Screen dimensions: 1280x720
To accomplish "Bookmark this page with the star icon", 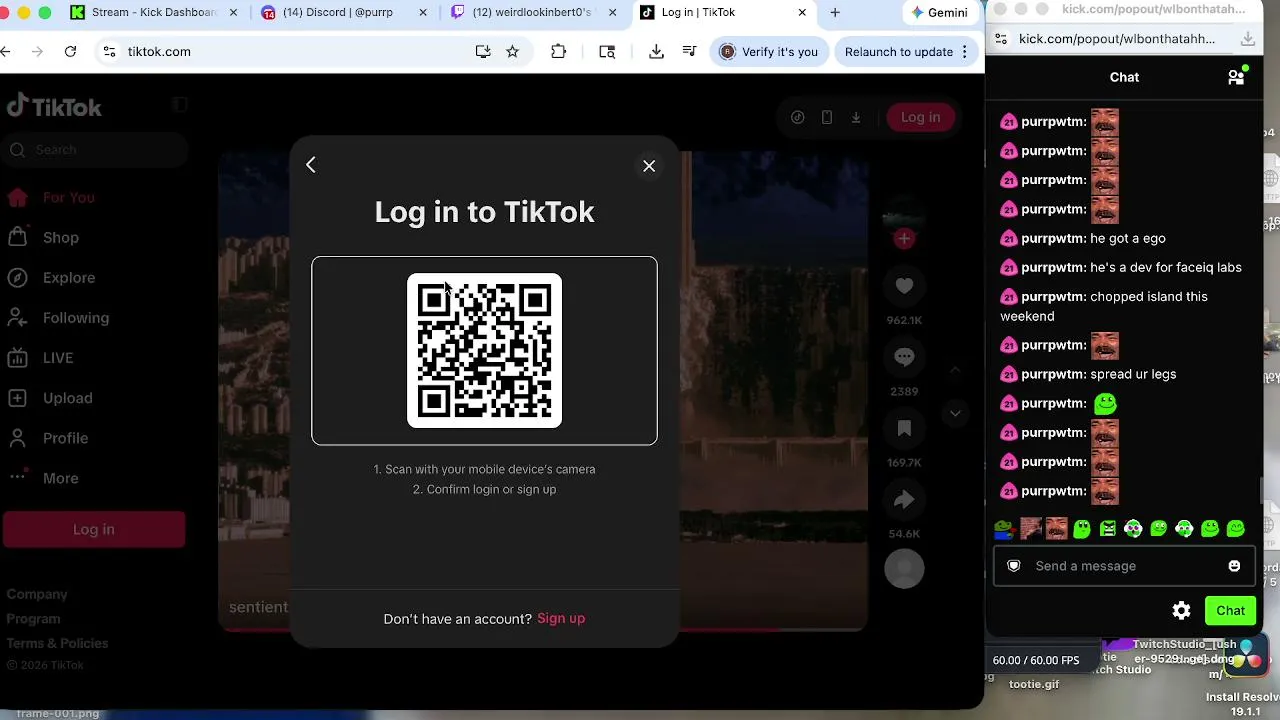I will (x=513, y=51).
